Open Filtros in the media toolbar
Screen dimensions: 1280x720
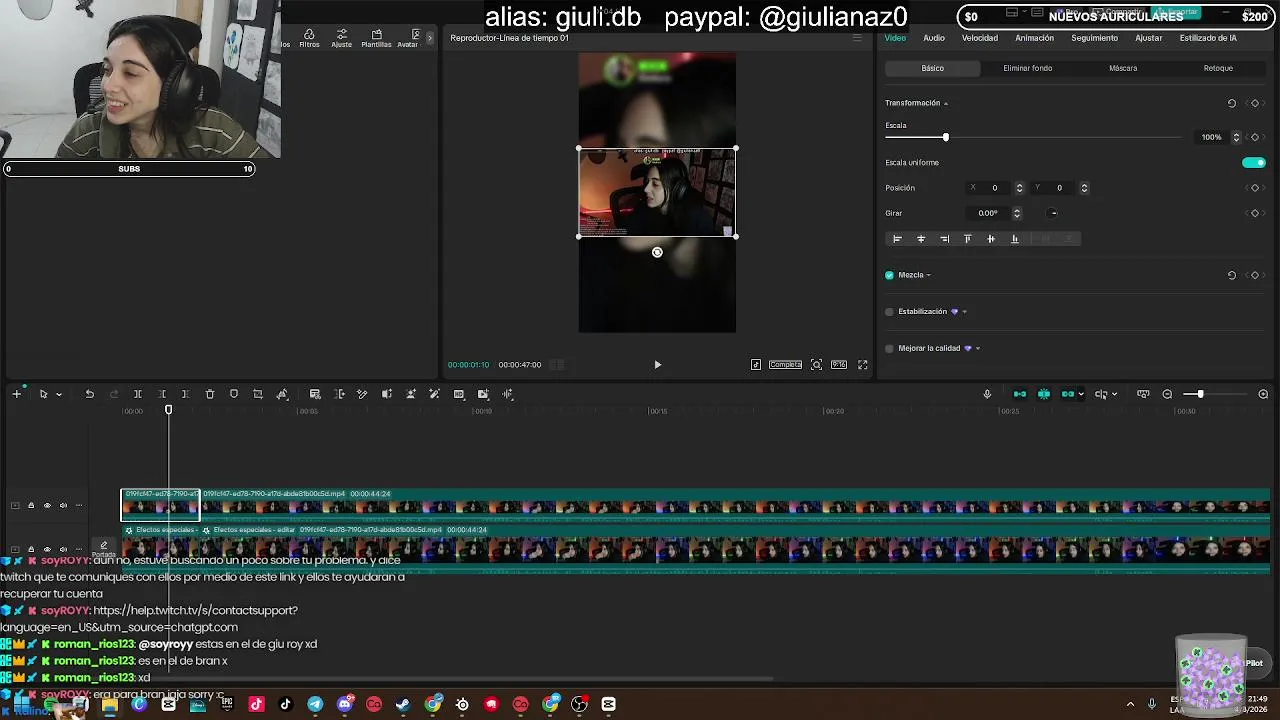309,38
